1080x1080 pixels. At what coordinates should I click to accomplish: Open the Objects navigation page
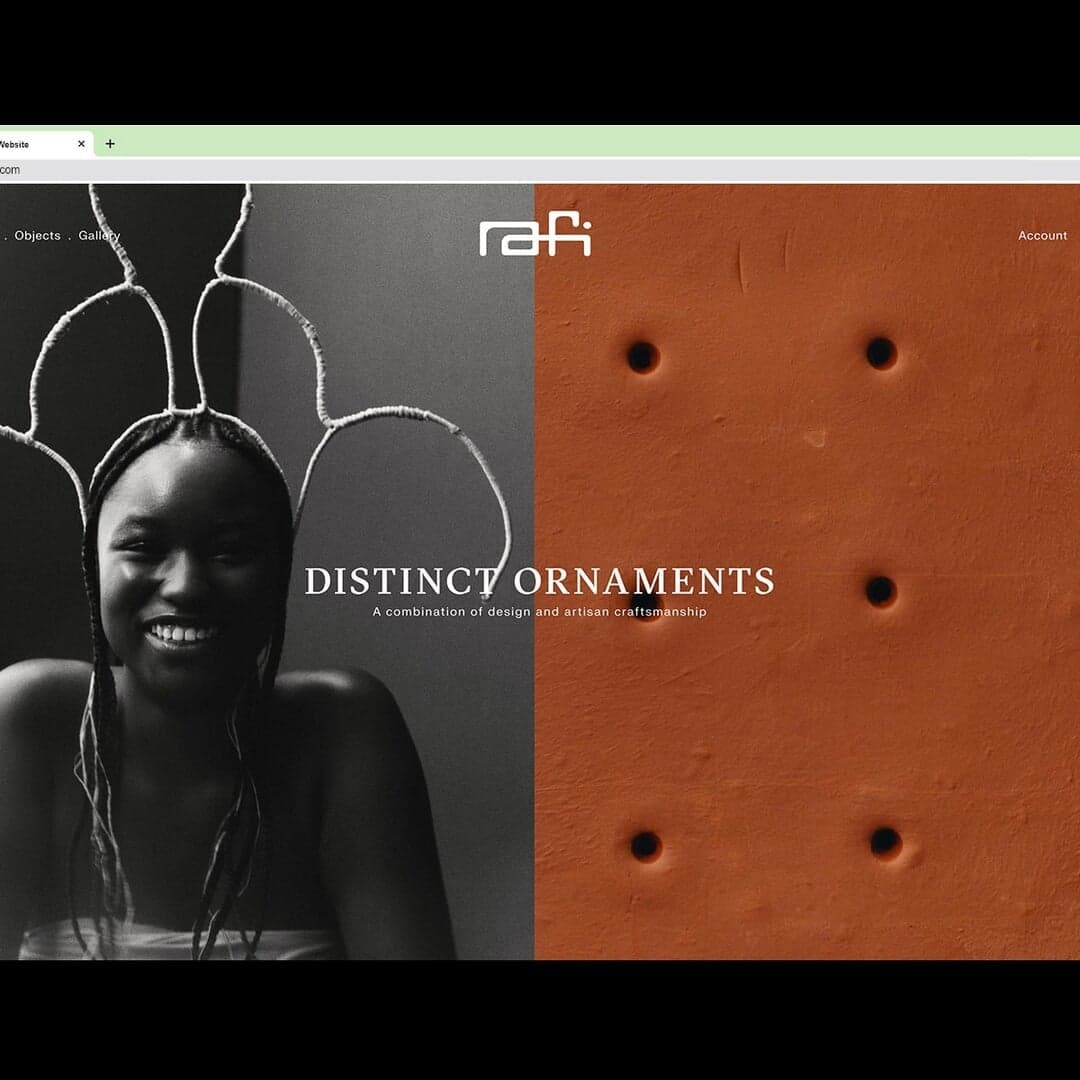pos(37,236)
